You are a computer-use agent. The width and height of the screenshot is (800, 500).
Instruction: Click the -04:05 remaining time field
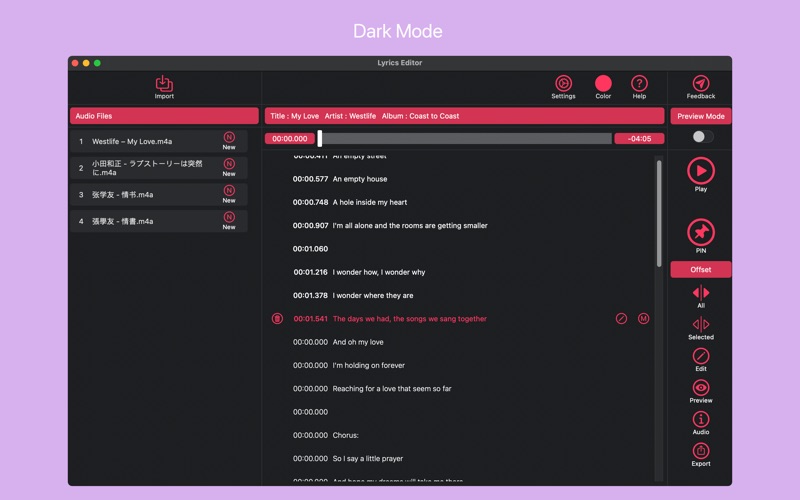[x=639, y=139]
